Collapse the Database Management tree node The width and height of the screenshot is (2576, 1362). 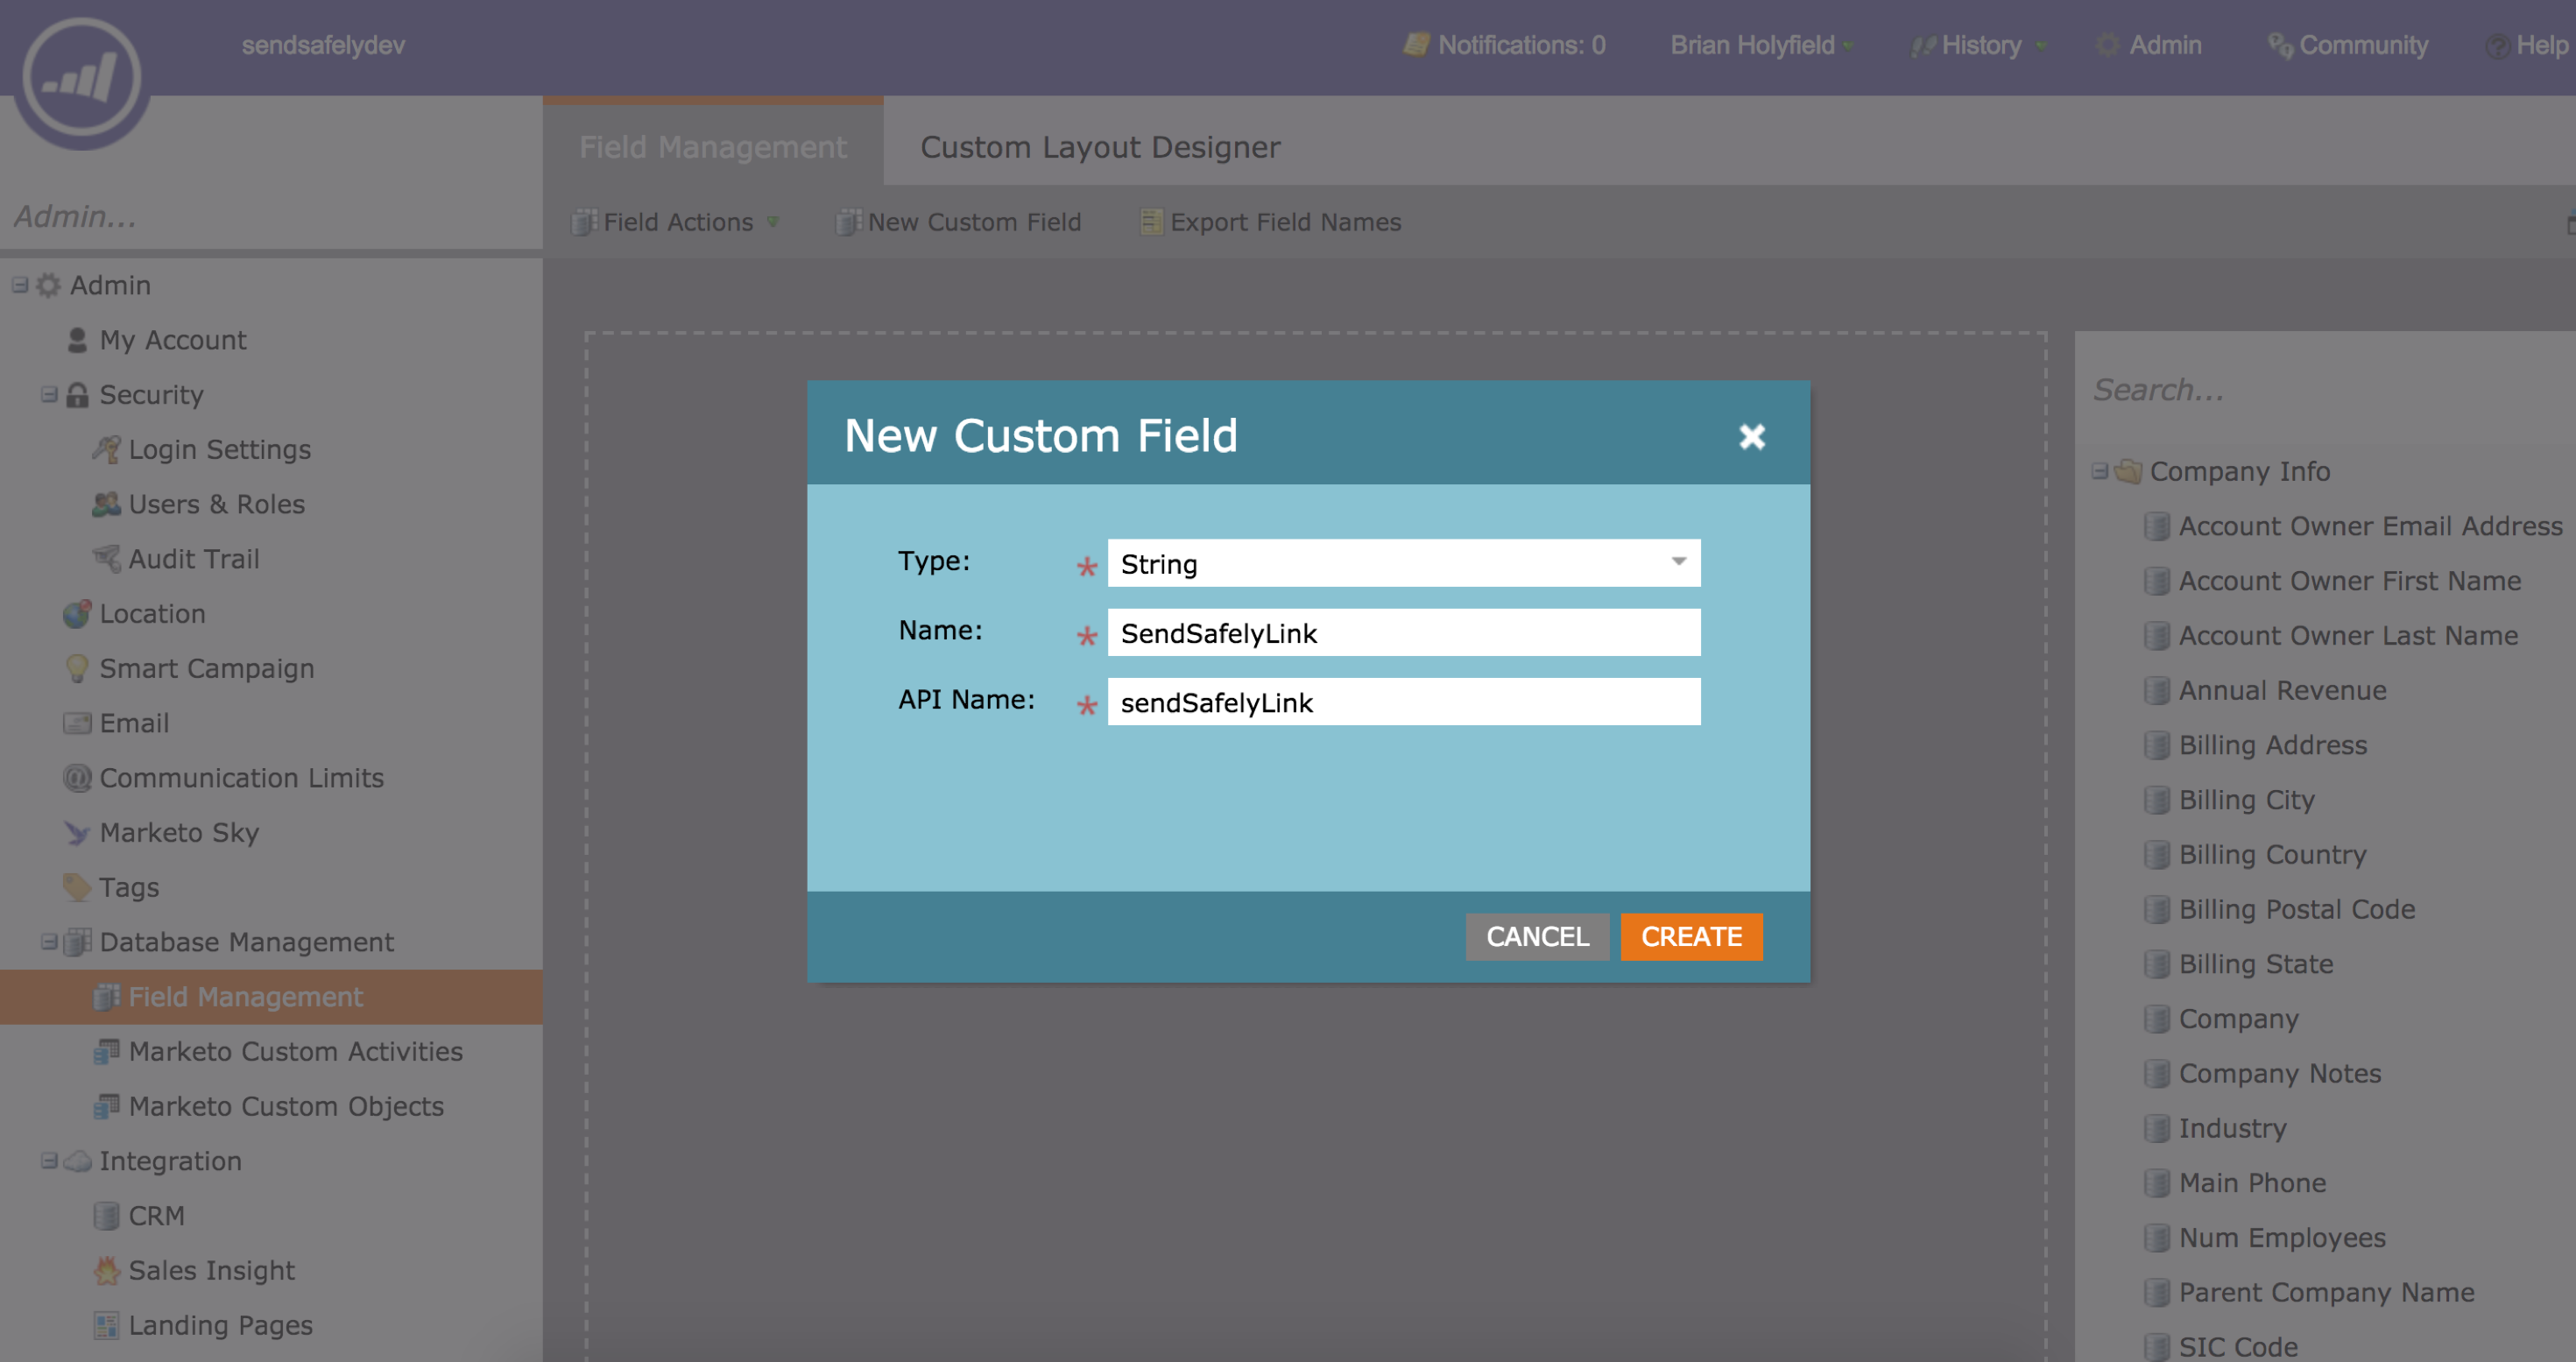(48, 942)
